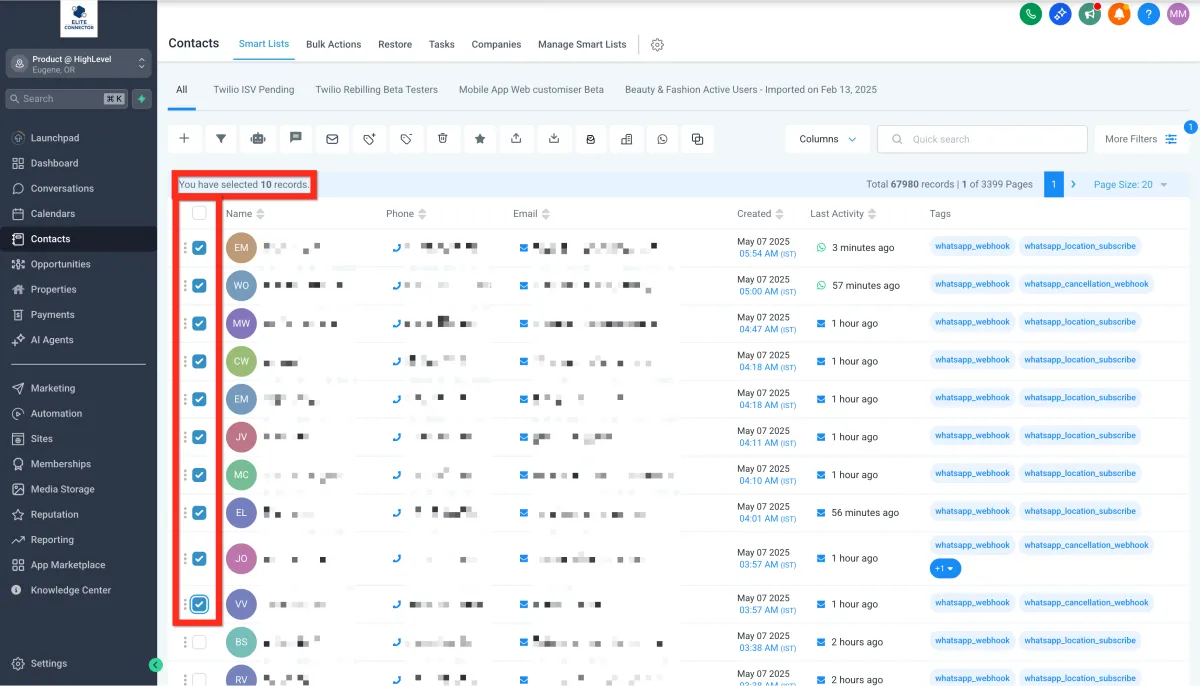The height and width of the screenshot is (686, 1200).
Task: Select the Twilio ISV Pending smart list
Action: coord(254,90)
